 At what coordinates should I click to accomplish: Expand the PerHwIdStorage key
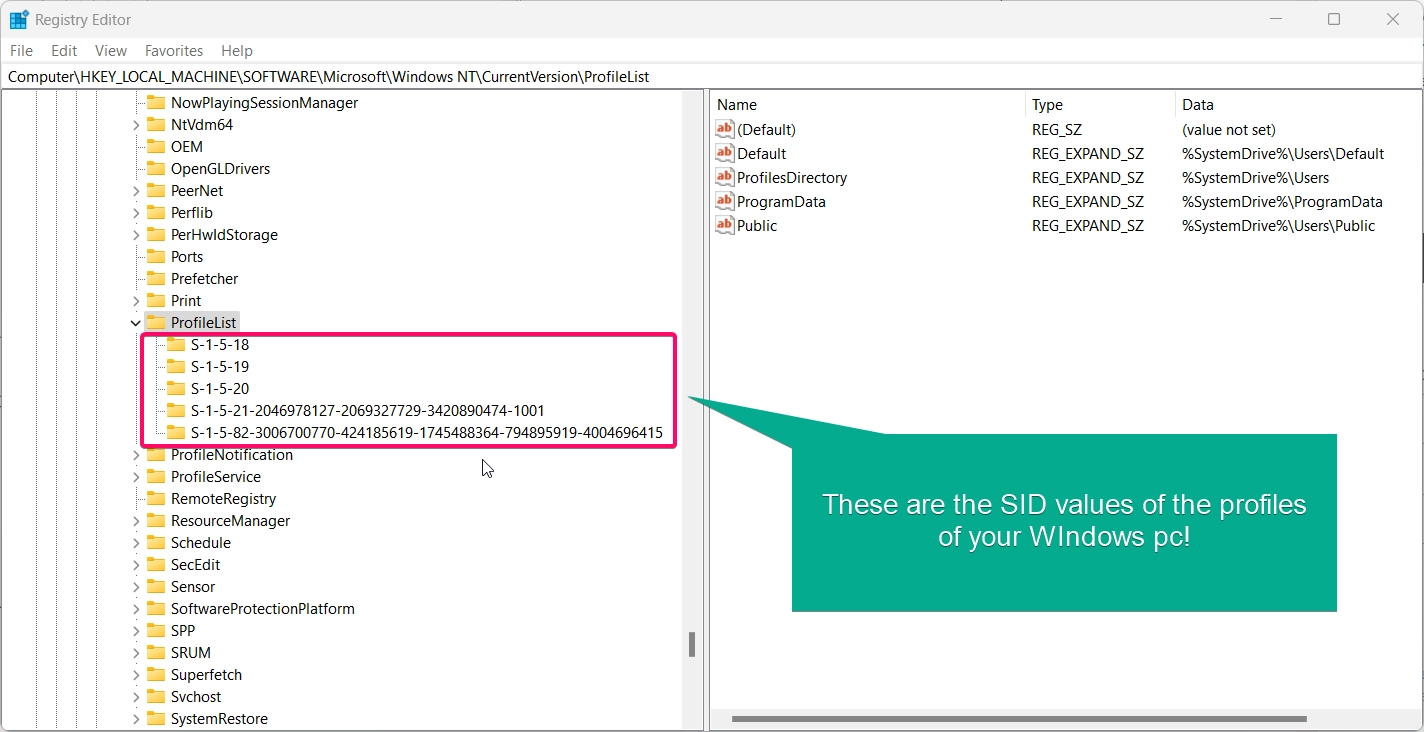136,235
